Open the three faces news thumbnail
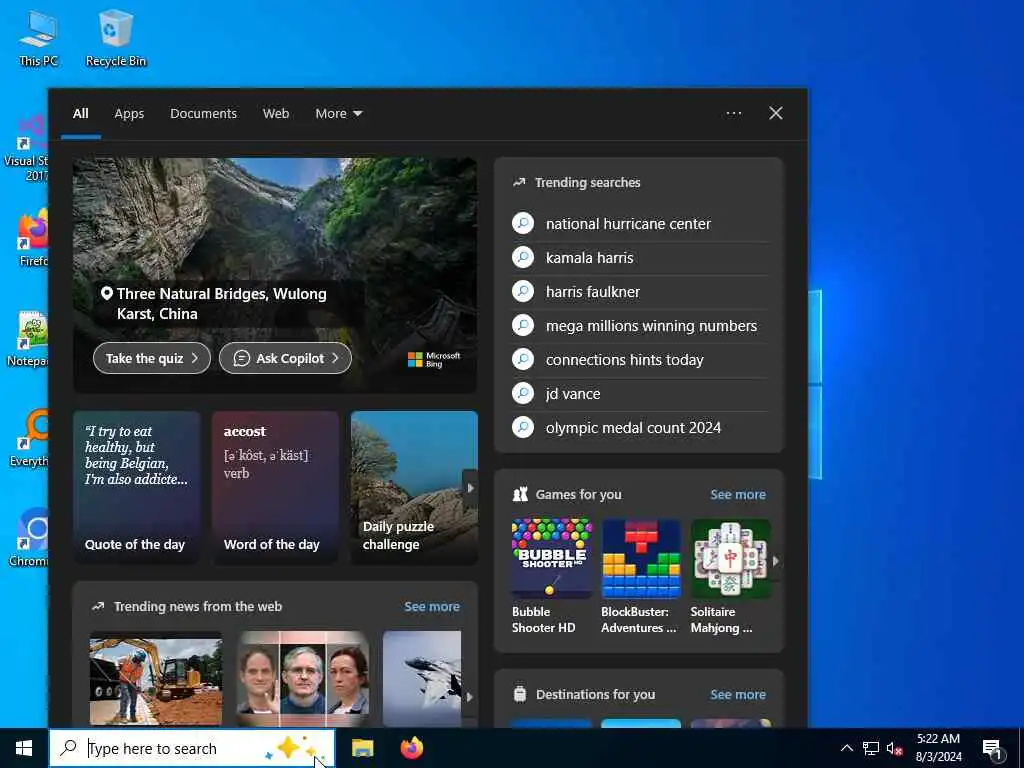Screen dimensions: 1024x768 [x=302, y=679]
